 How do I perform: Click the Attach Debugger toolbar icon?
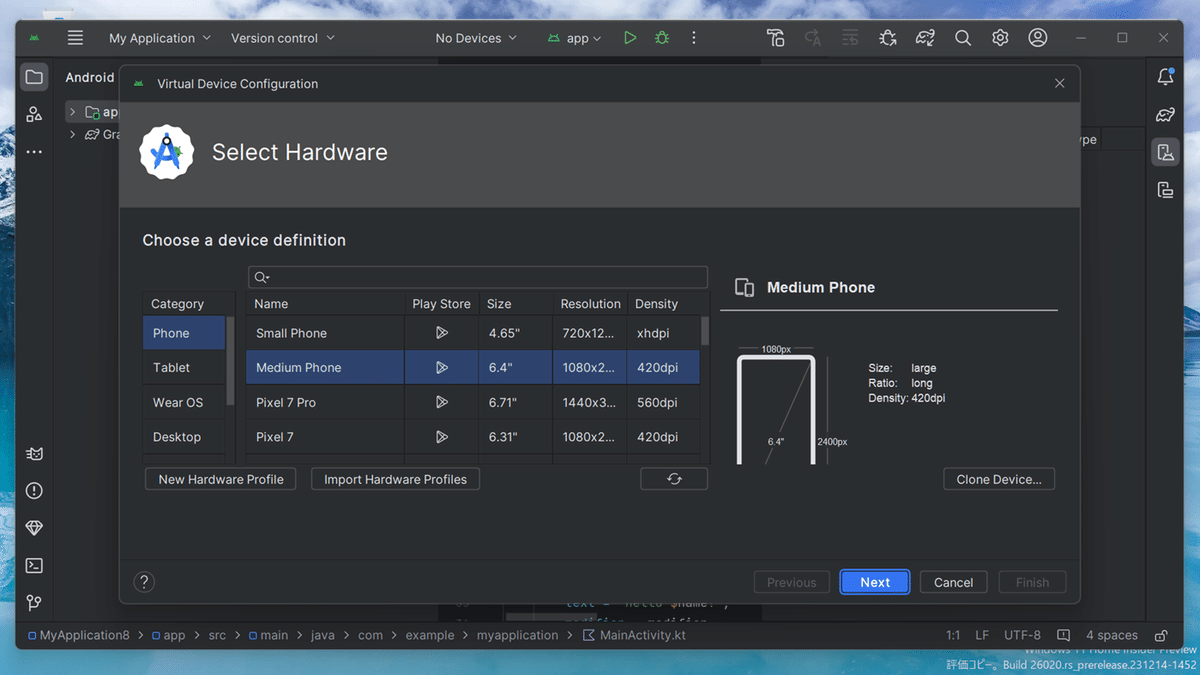887,38
